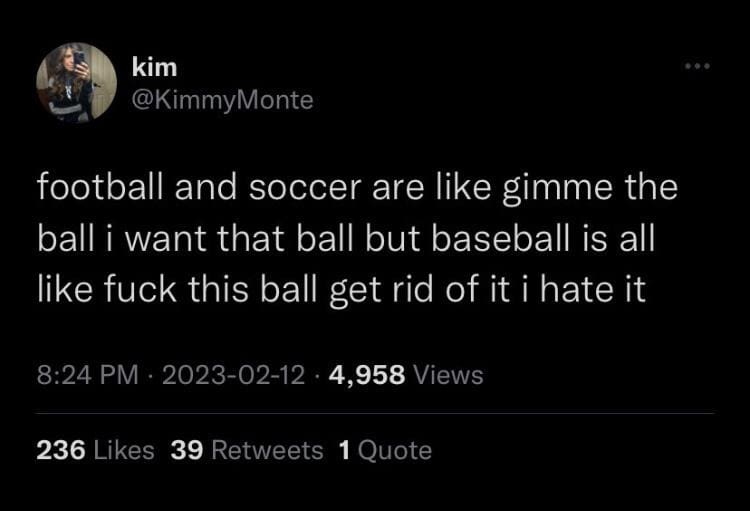The height and width of the screenshot is (511, 750).
Task: Click the tweet line starting "football and soccer"
Action: [357, 186]
